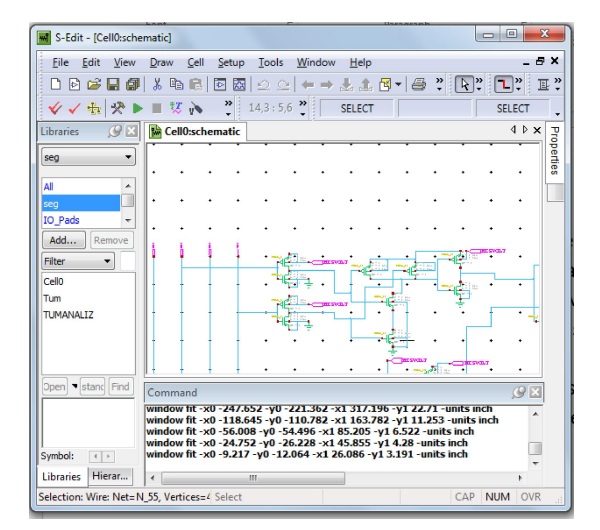600x530 pixels.
Task: Open the Draw menu
Action: pyautogui.click(x=161, y=62)
